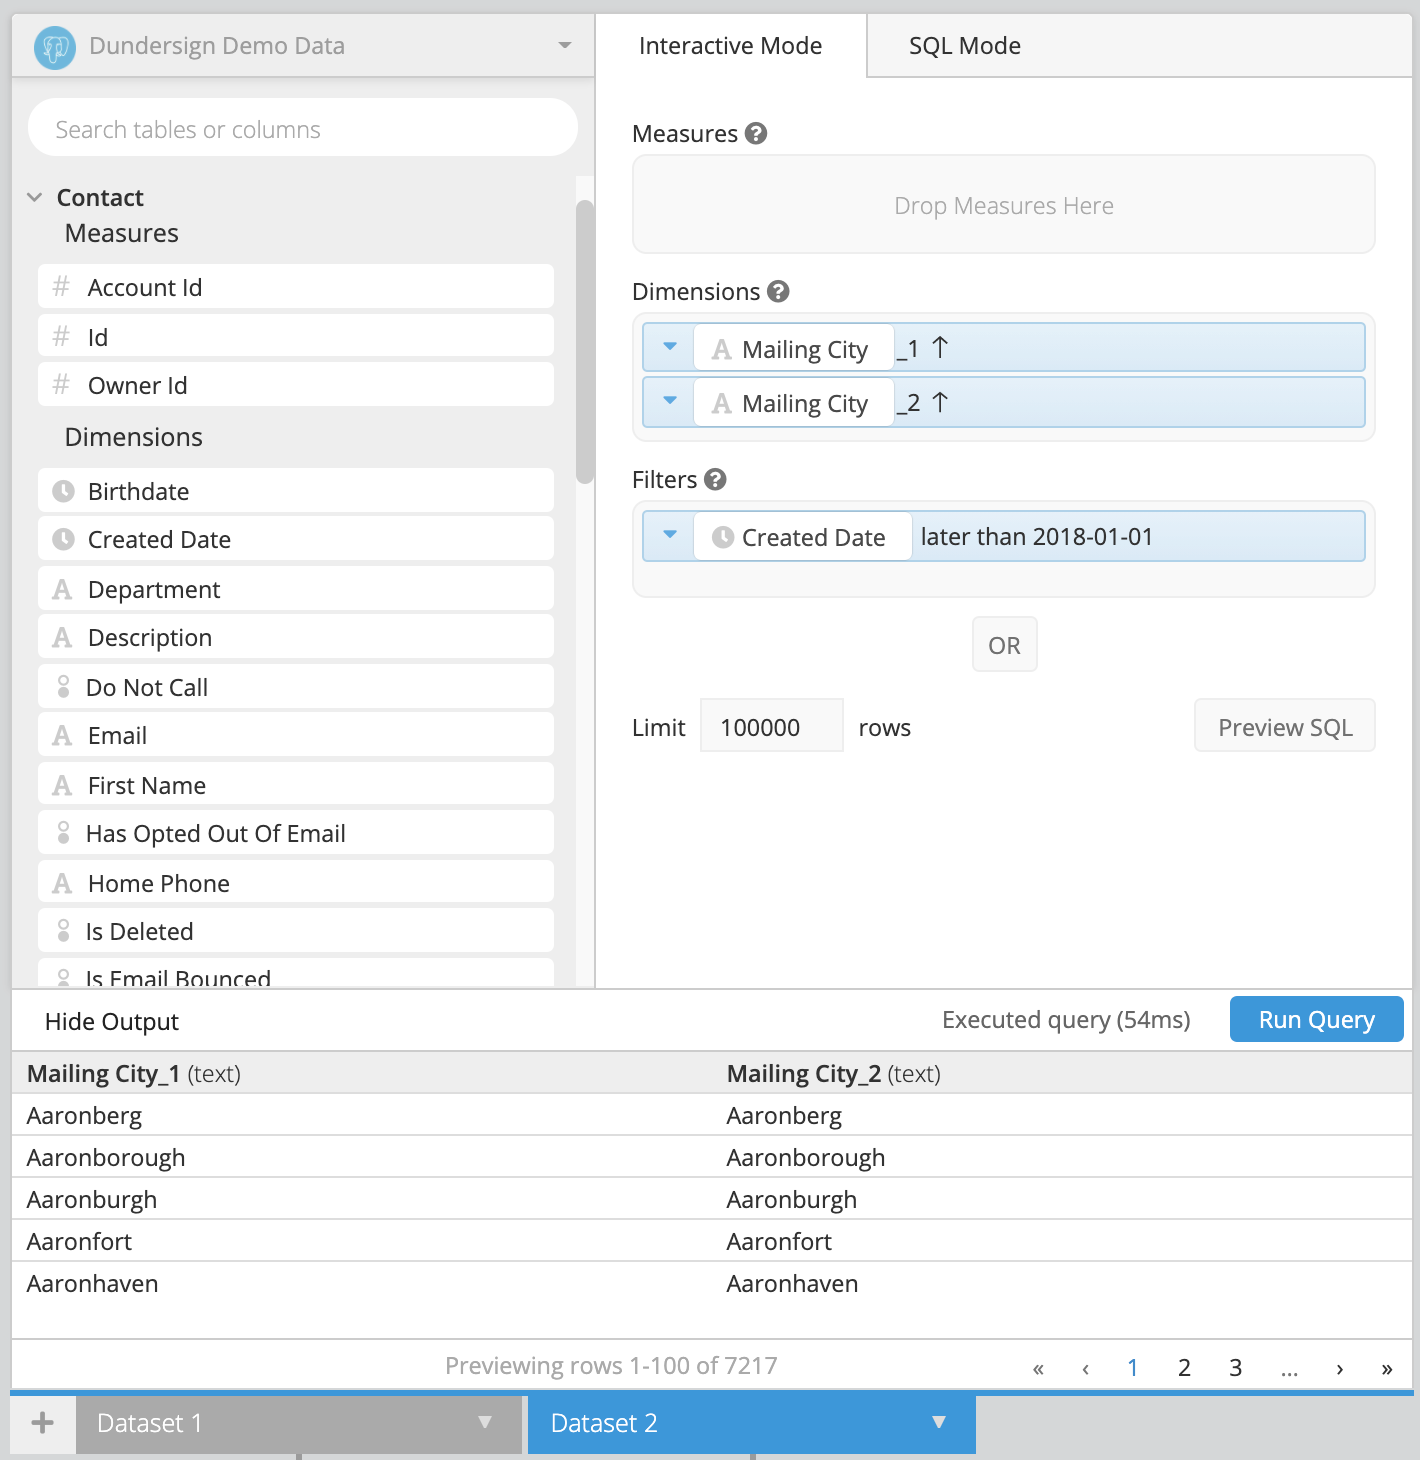Image resolution: width=1420 pixels, height=1460 pixels.
Task: Click the Filters help question mark icon
Action: point(715,479)
